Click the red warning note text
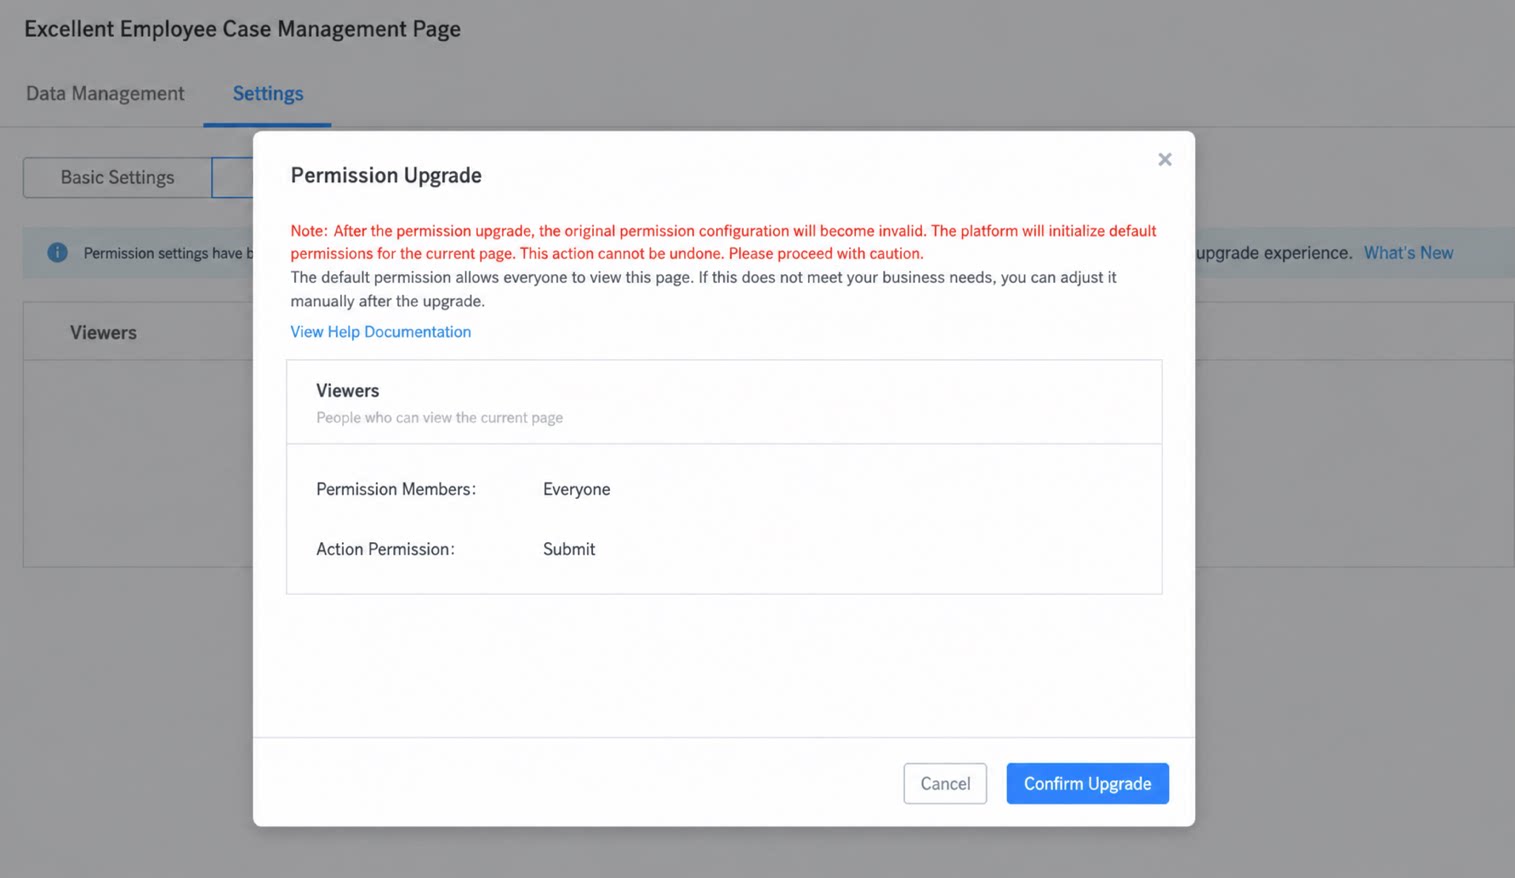The width and height of the screenshot is (1515, 878). click(723, 241)
